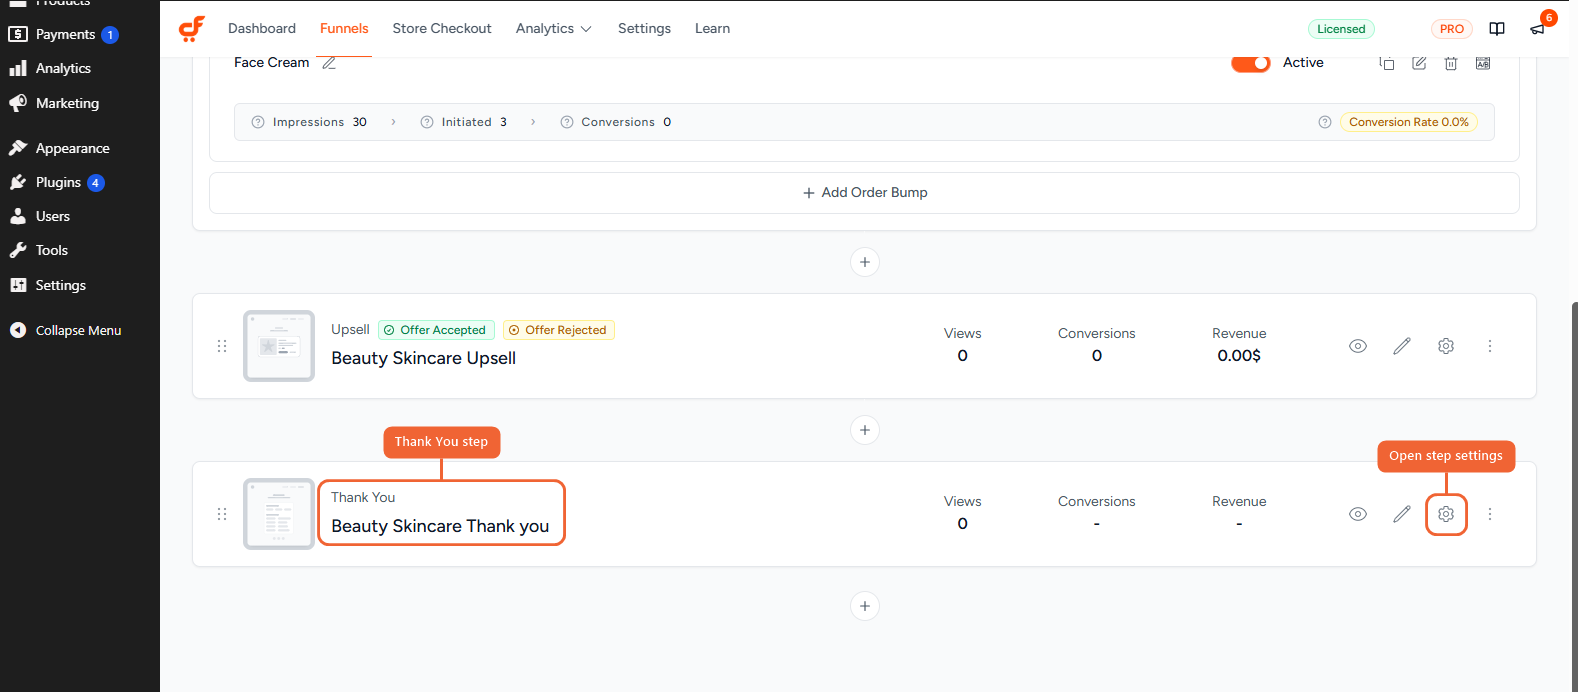Screen dimensions: 1578x692
Task: Toggle the Face Cream Active switch
Action: pos(1250,63)
